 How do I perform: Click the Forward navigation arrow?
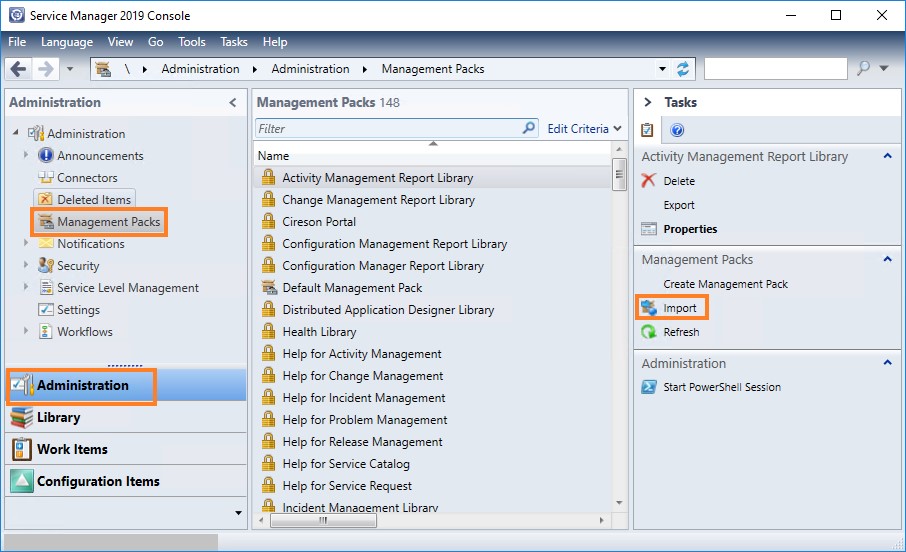tap(46, 69)
